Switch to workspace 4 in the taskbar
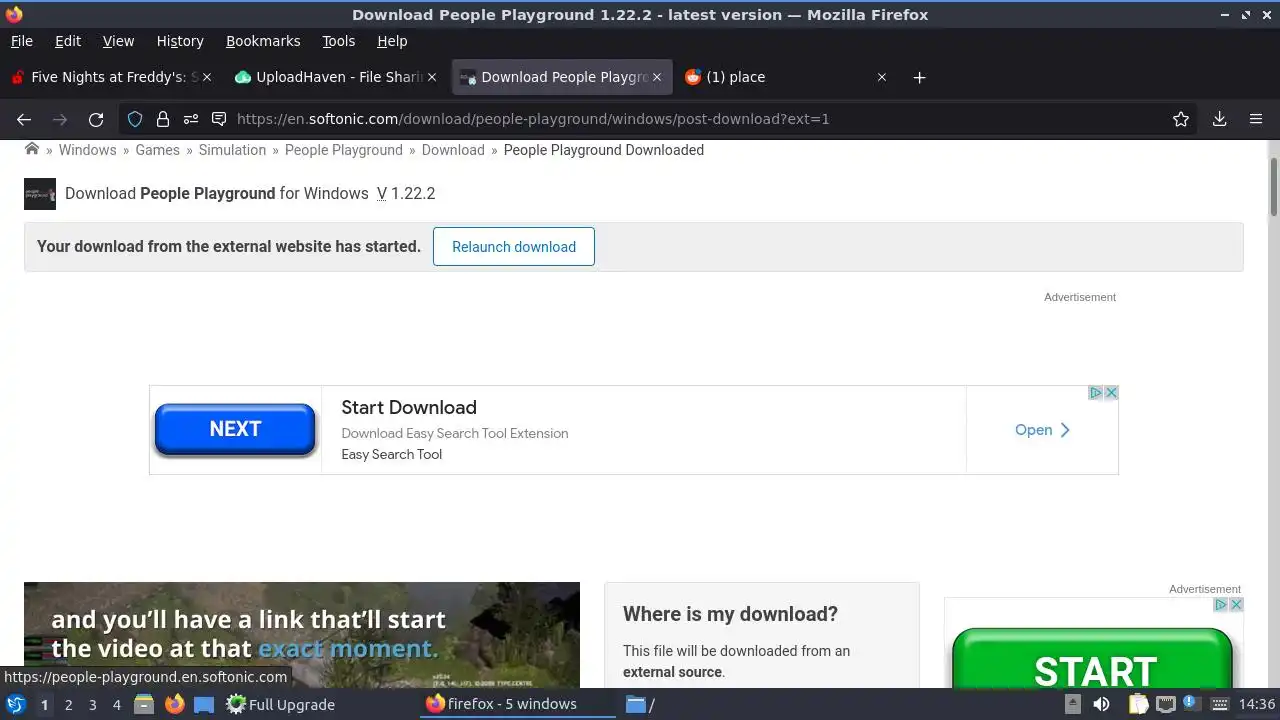 116,705
